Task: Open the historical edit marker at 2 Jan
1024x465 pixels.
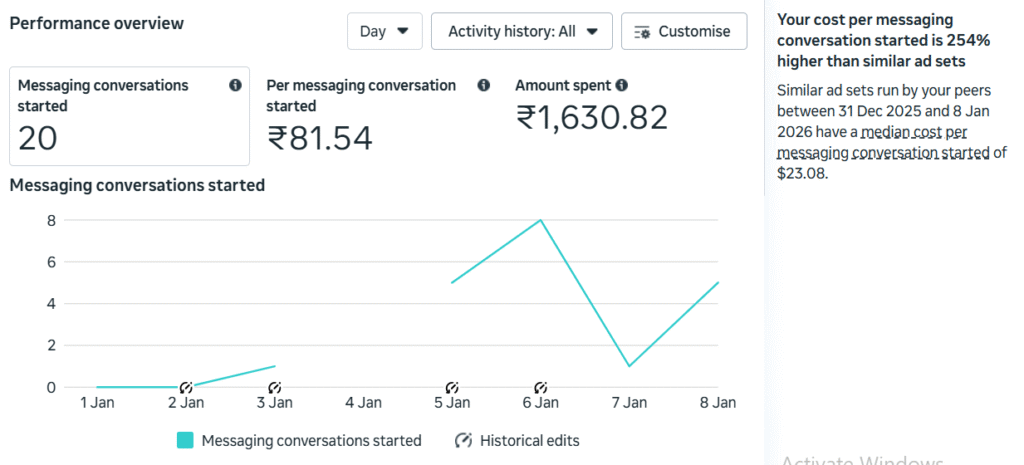Action: (186, 387)
